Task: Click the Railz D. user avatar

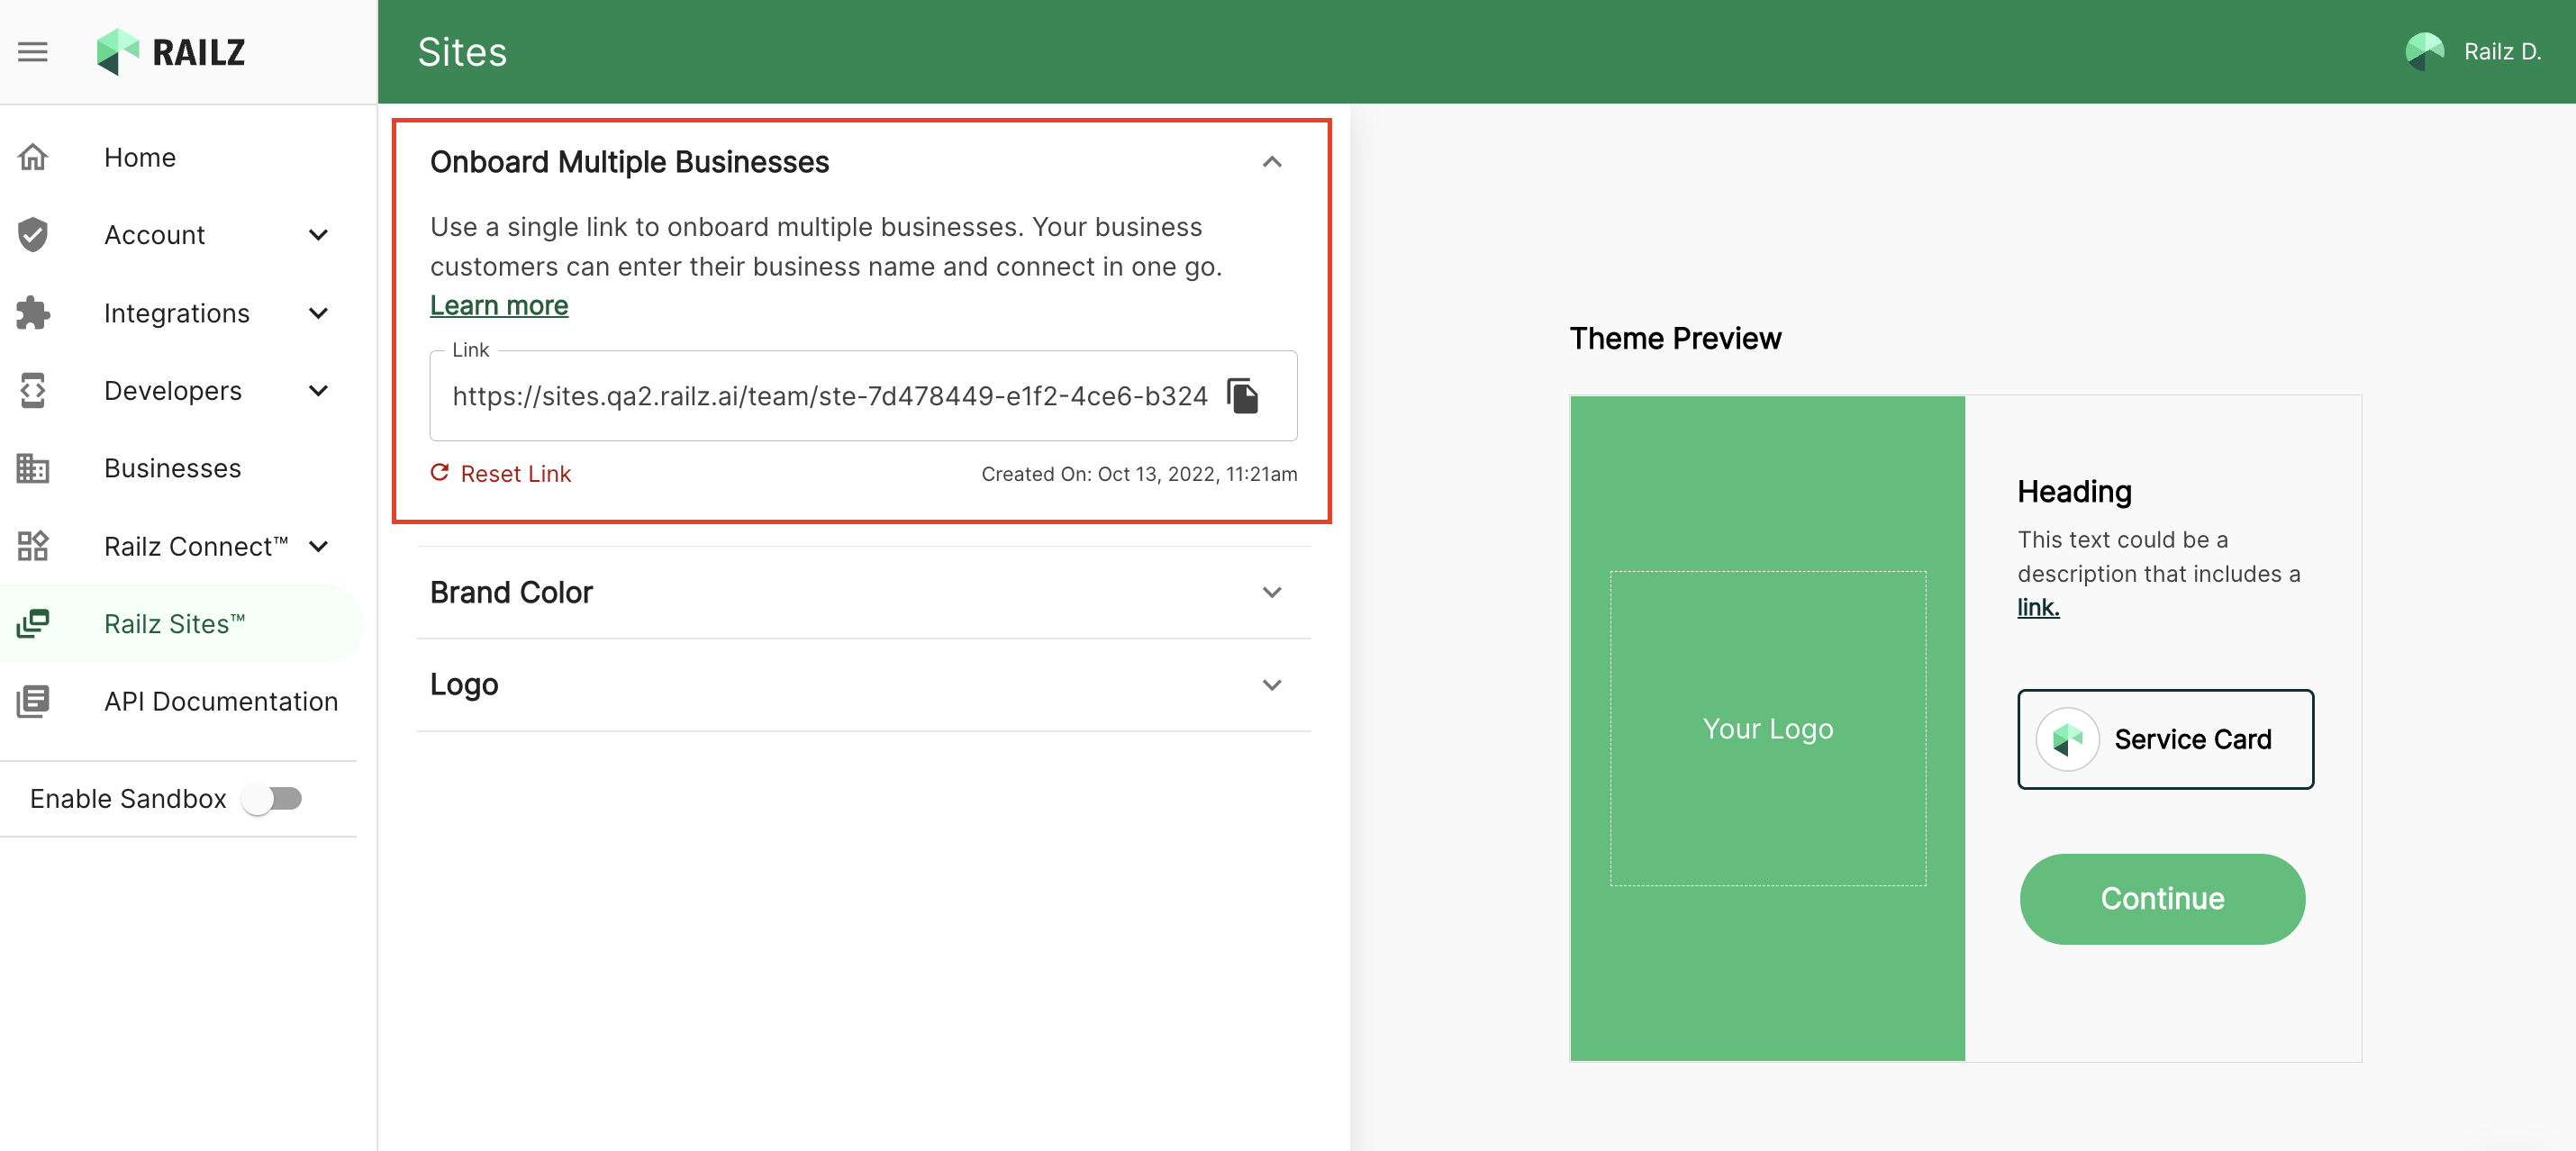Action: (2424, 52)
